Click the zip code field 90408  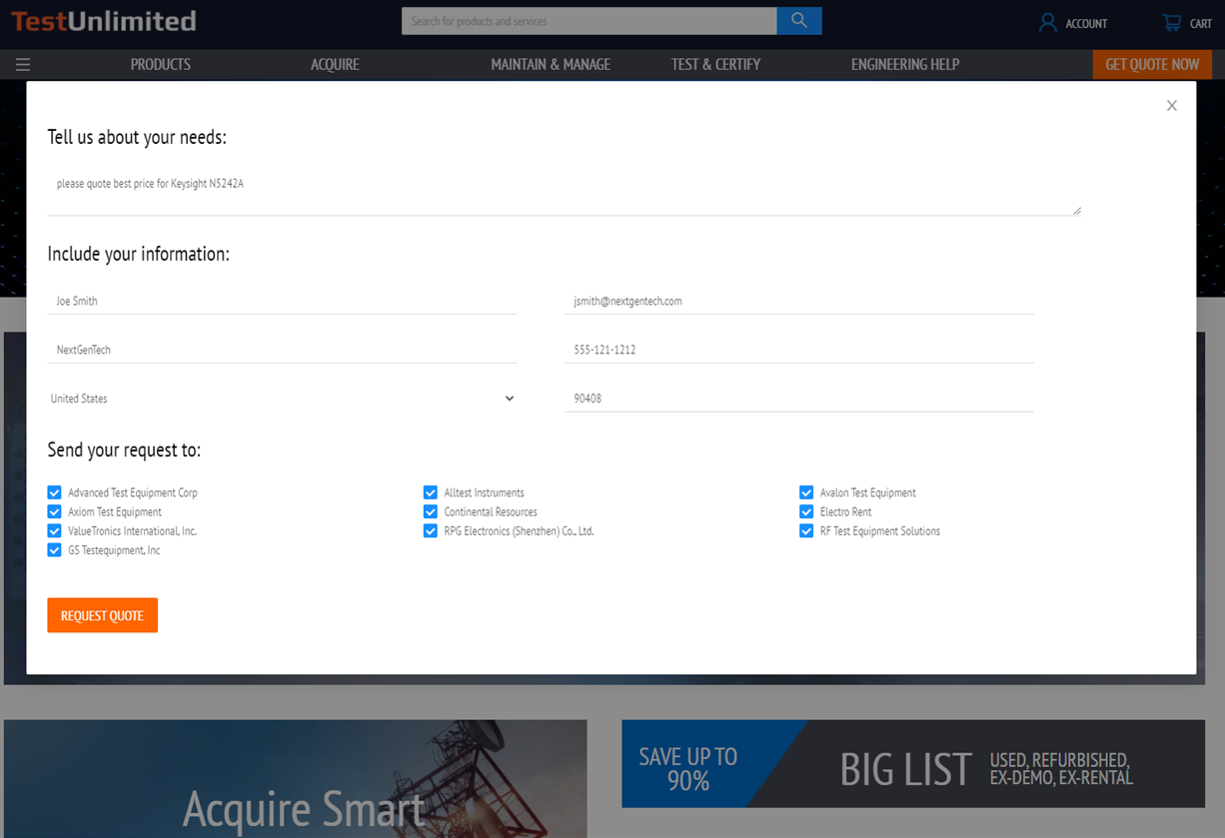tap(799, 398)
